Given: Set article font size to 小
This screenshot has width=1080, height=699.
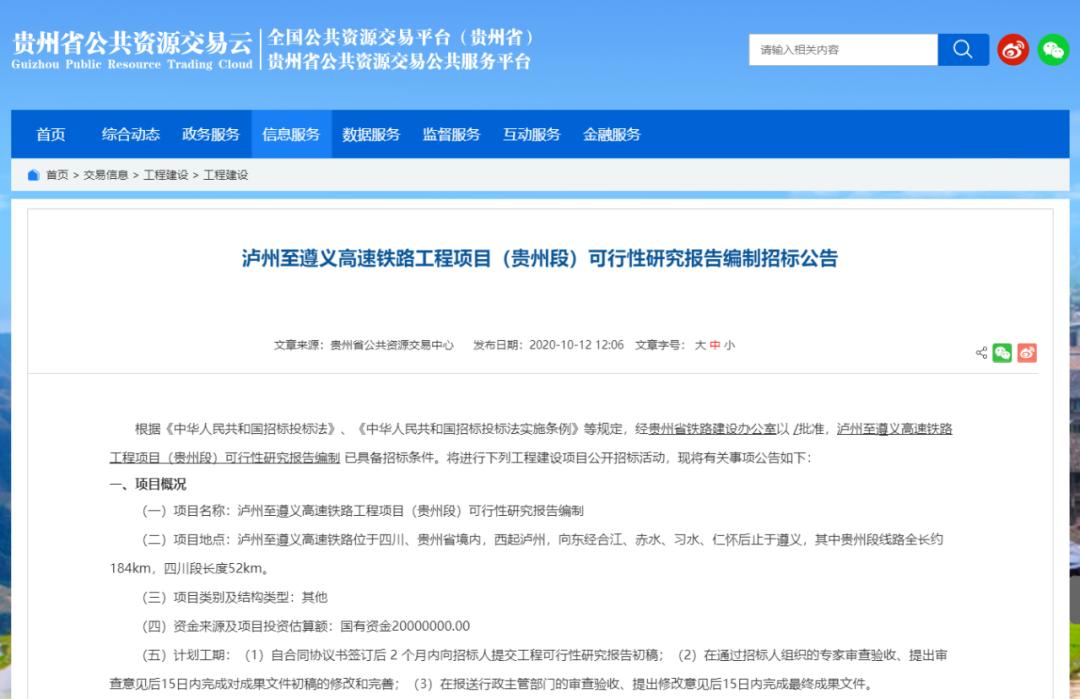Looking at the screenshot, I should (729, 345).
